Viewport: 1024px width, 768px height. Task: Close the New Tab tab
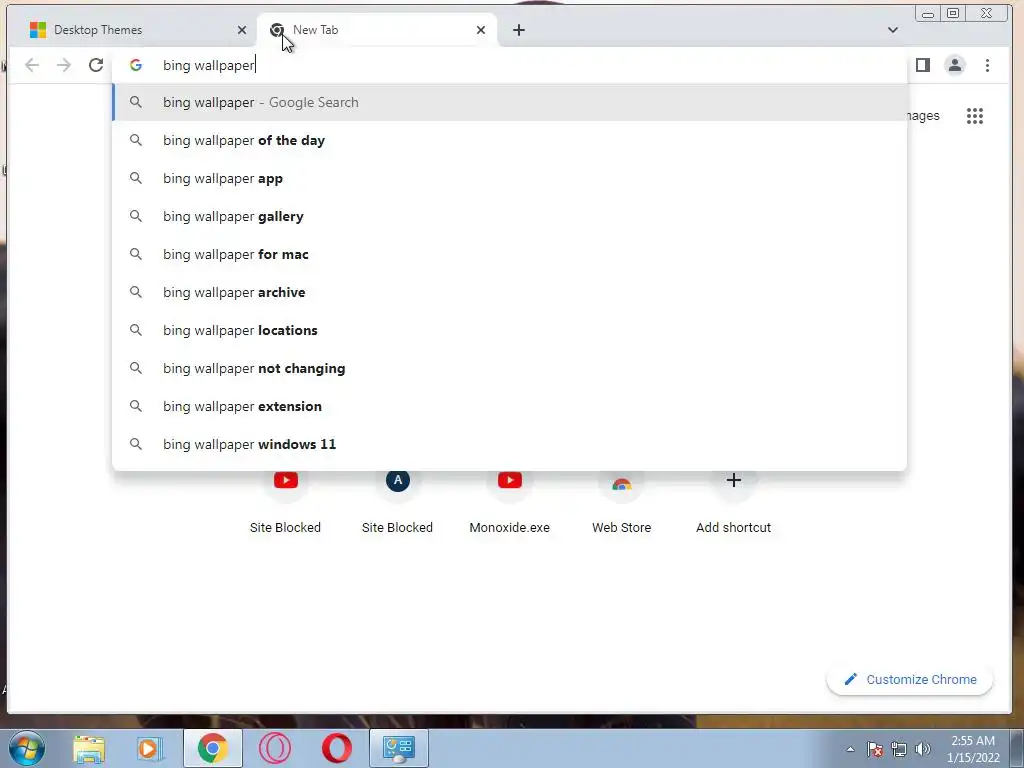pos(481,30)
